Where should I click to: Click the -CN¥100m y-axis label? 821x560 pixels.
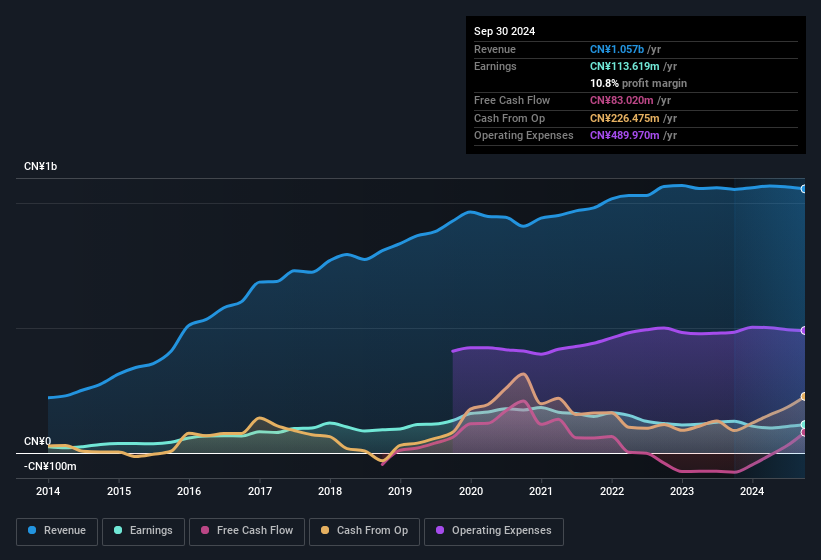point(50,466)
